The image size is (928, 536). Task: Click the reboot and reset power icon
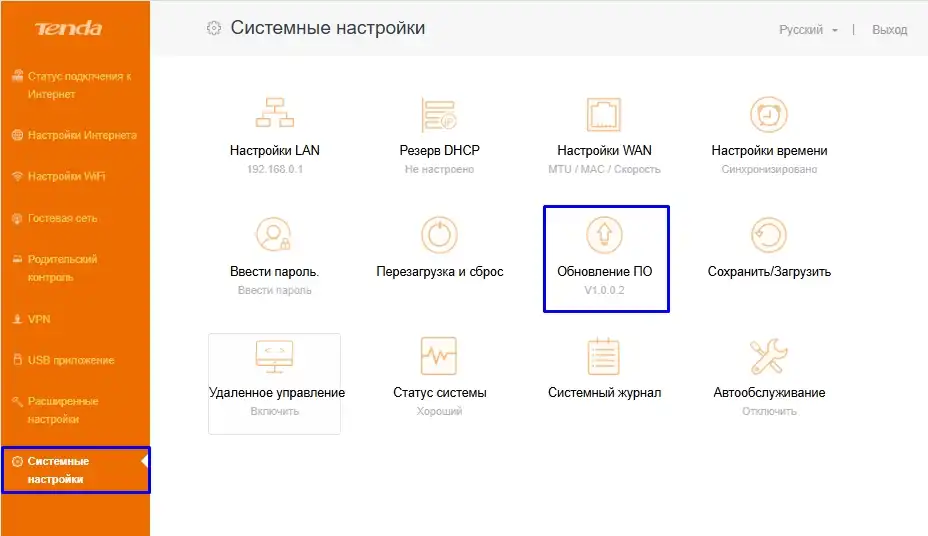[439, 235]
